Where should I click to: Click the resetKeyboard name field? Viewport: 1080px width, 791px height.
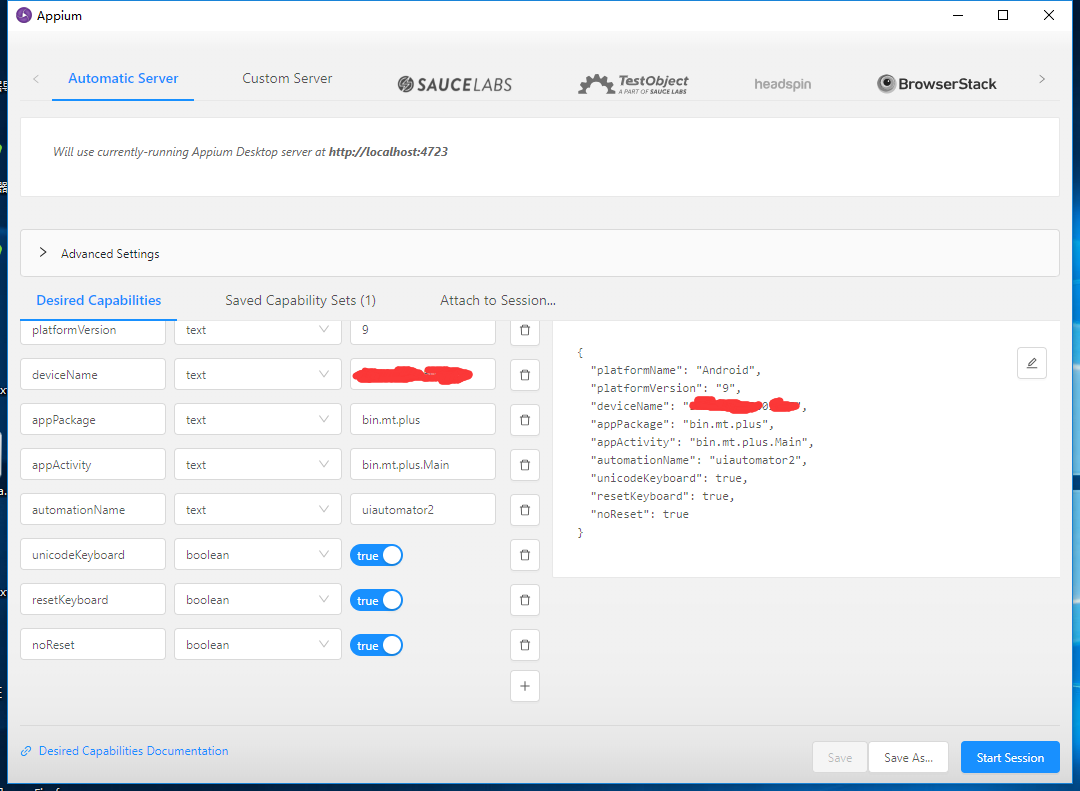click(93, 600)
